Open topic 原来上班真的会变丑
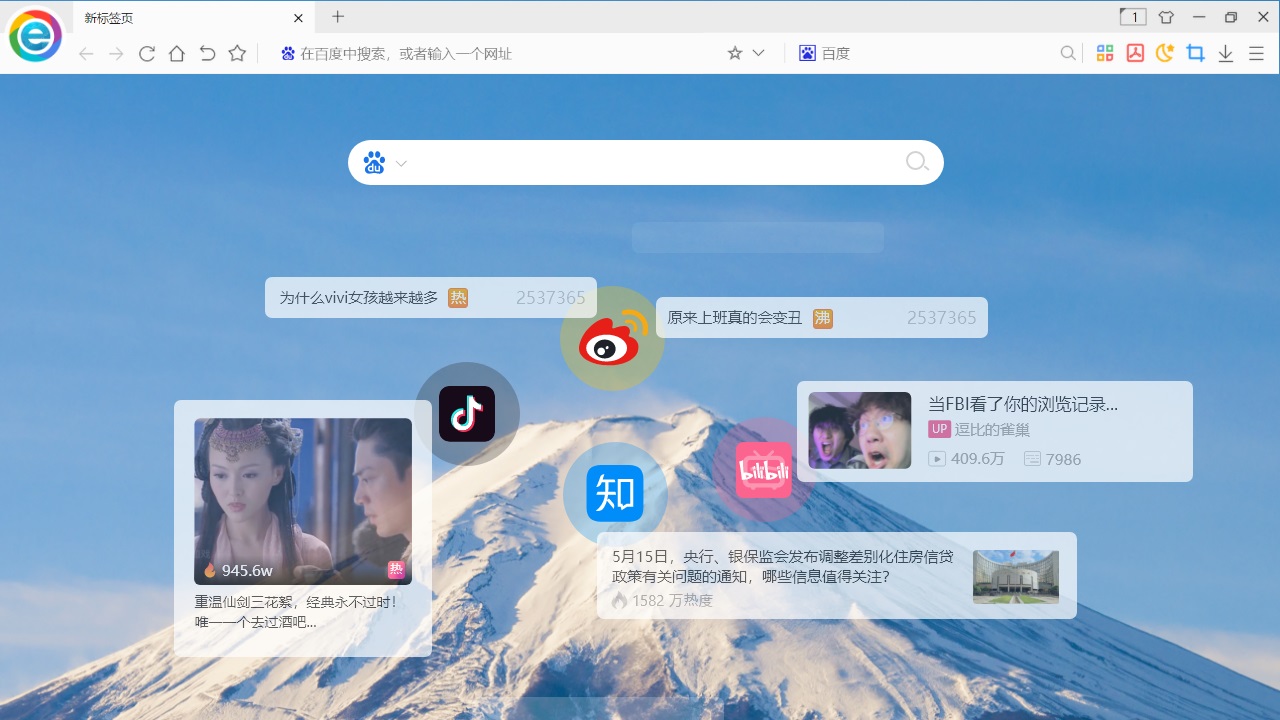Viewport: 1280px width, 720px height. 735,318
